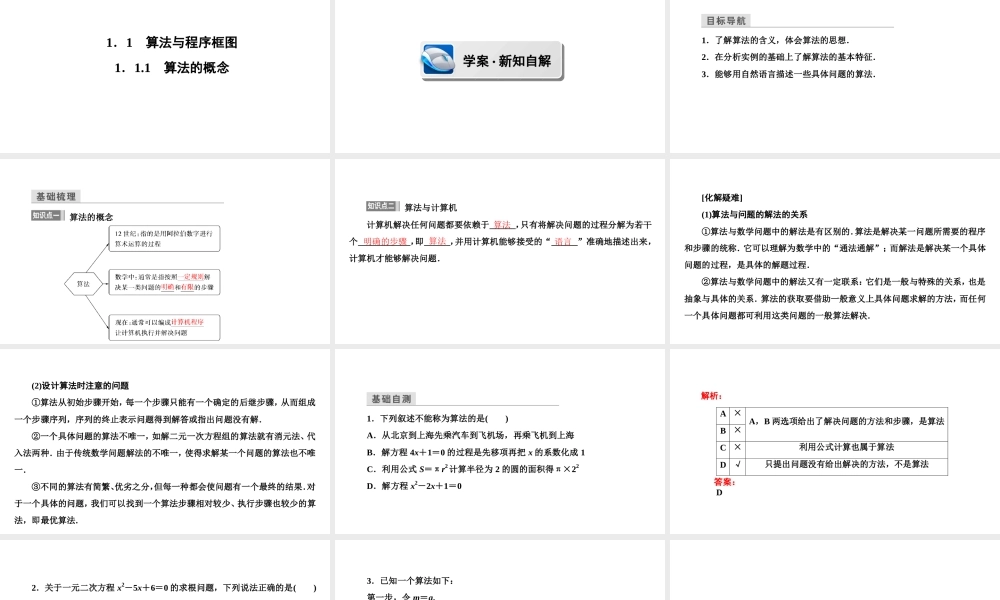Click the 知识点一 算法的概念 label icon
The width and height of the screenshot is (1000, 600).
[46, 214]
